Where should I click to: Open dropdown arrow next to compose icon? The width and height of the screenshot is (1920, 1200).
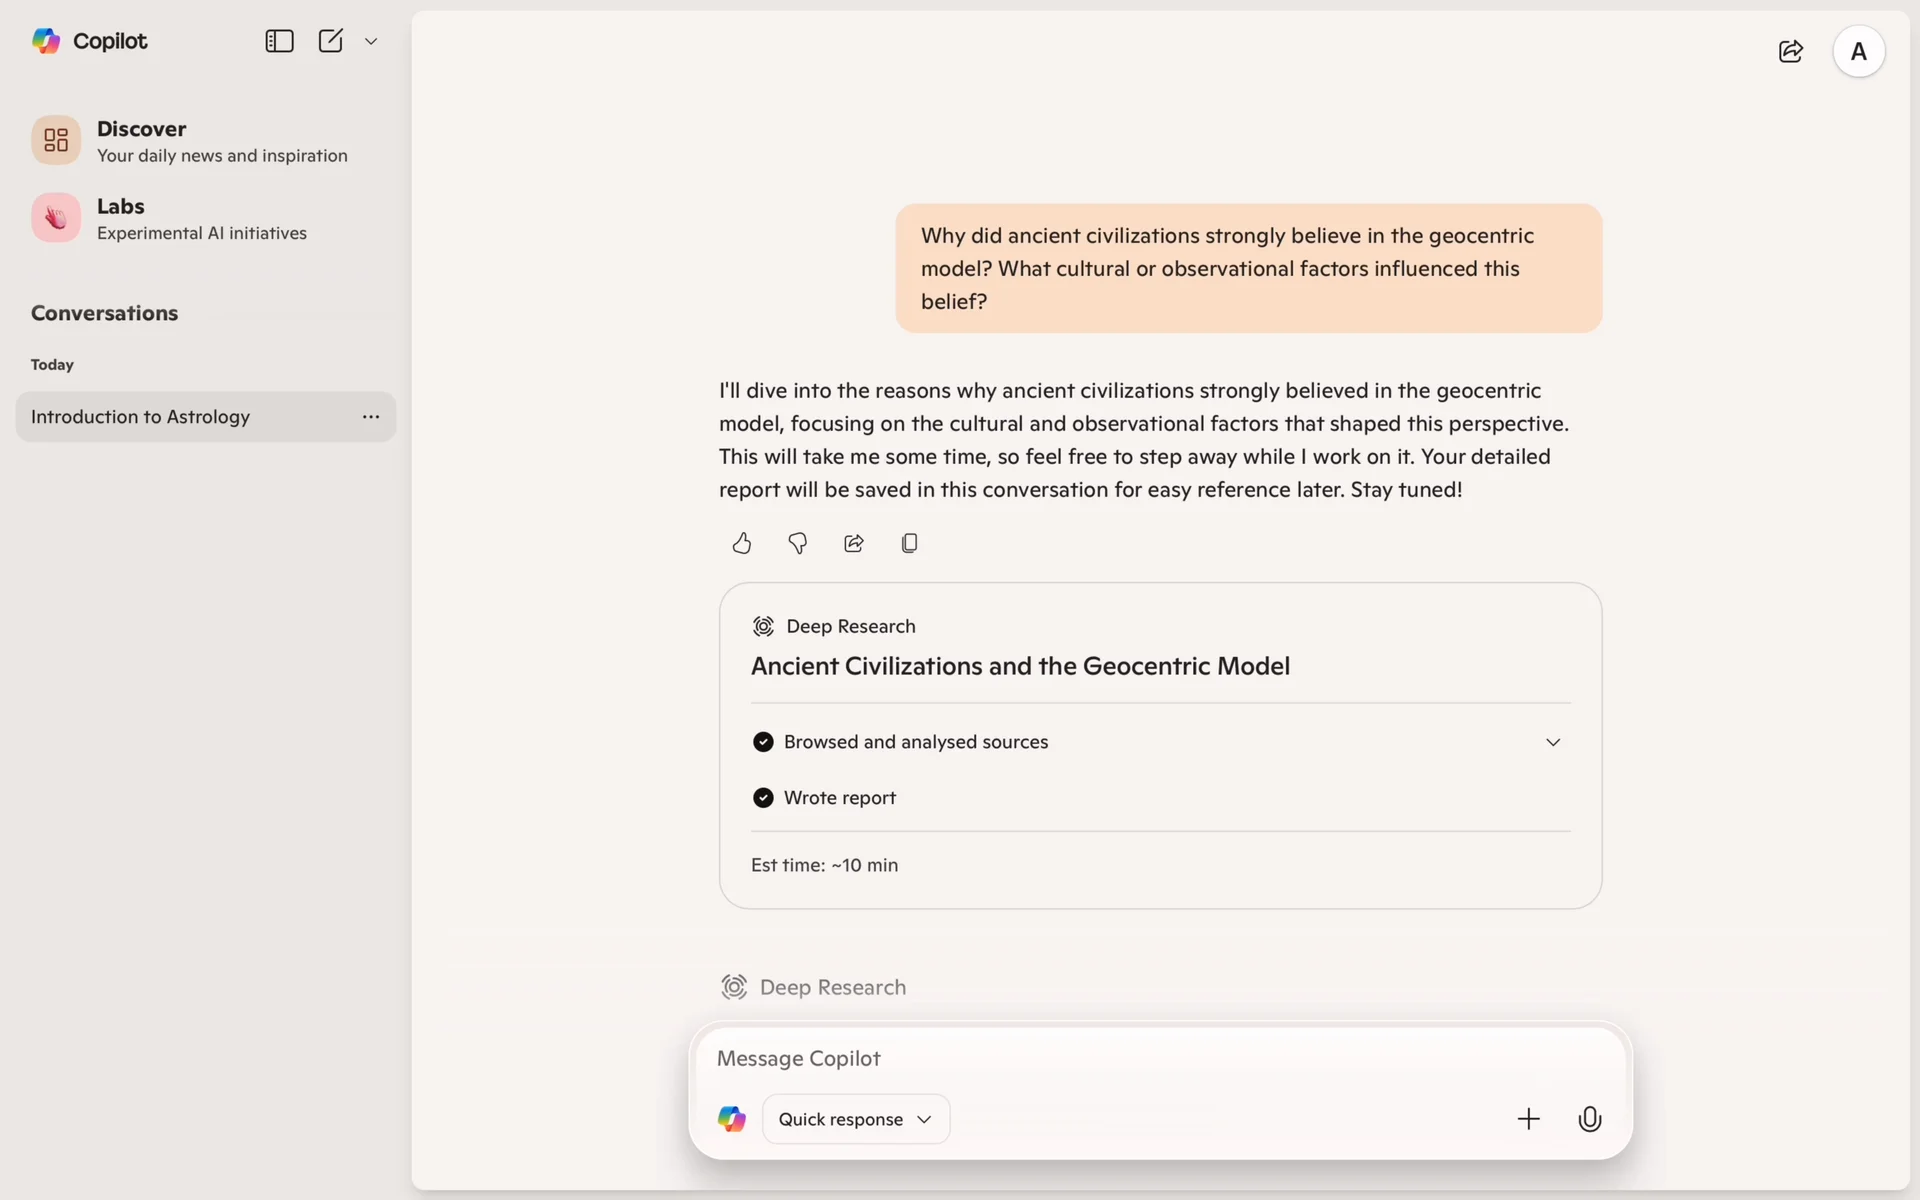coord(371,41)
